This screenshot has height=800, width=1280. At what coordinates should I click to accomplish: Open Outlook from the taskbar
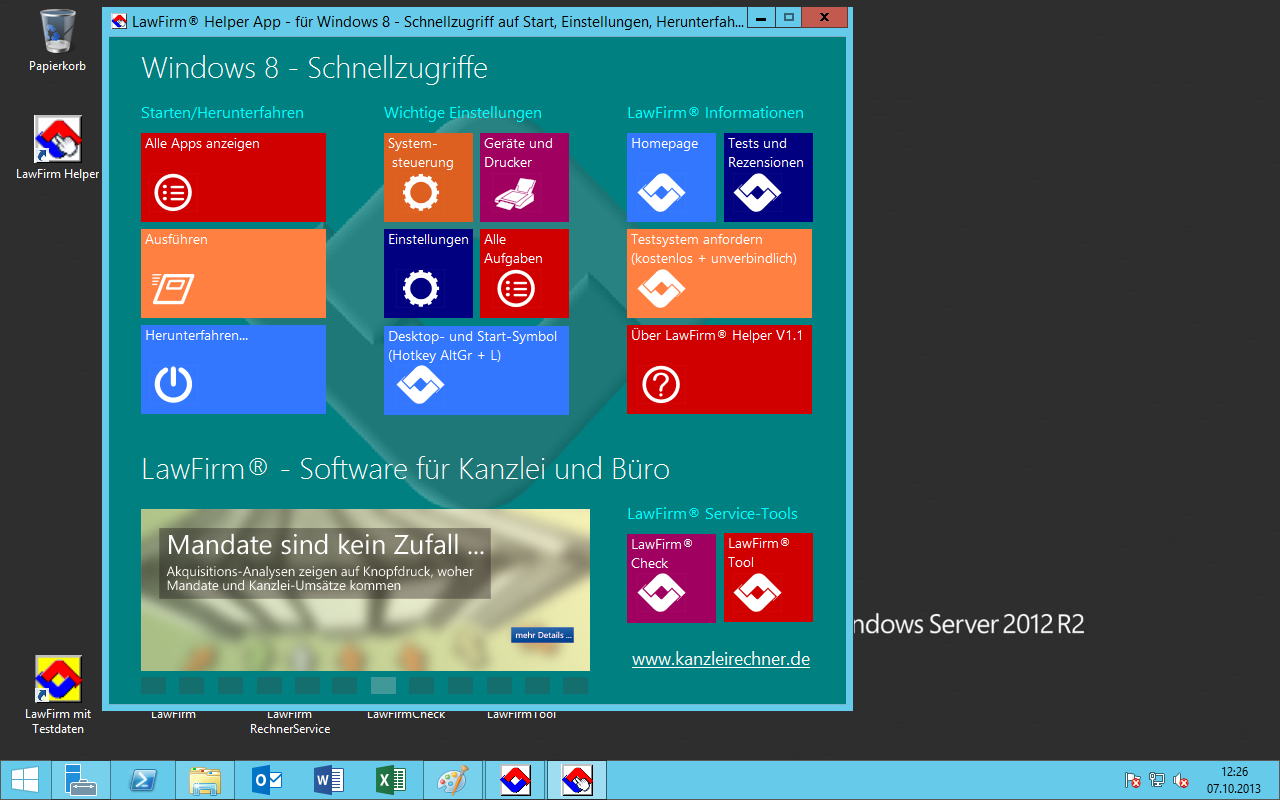coord(266,780)
